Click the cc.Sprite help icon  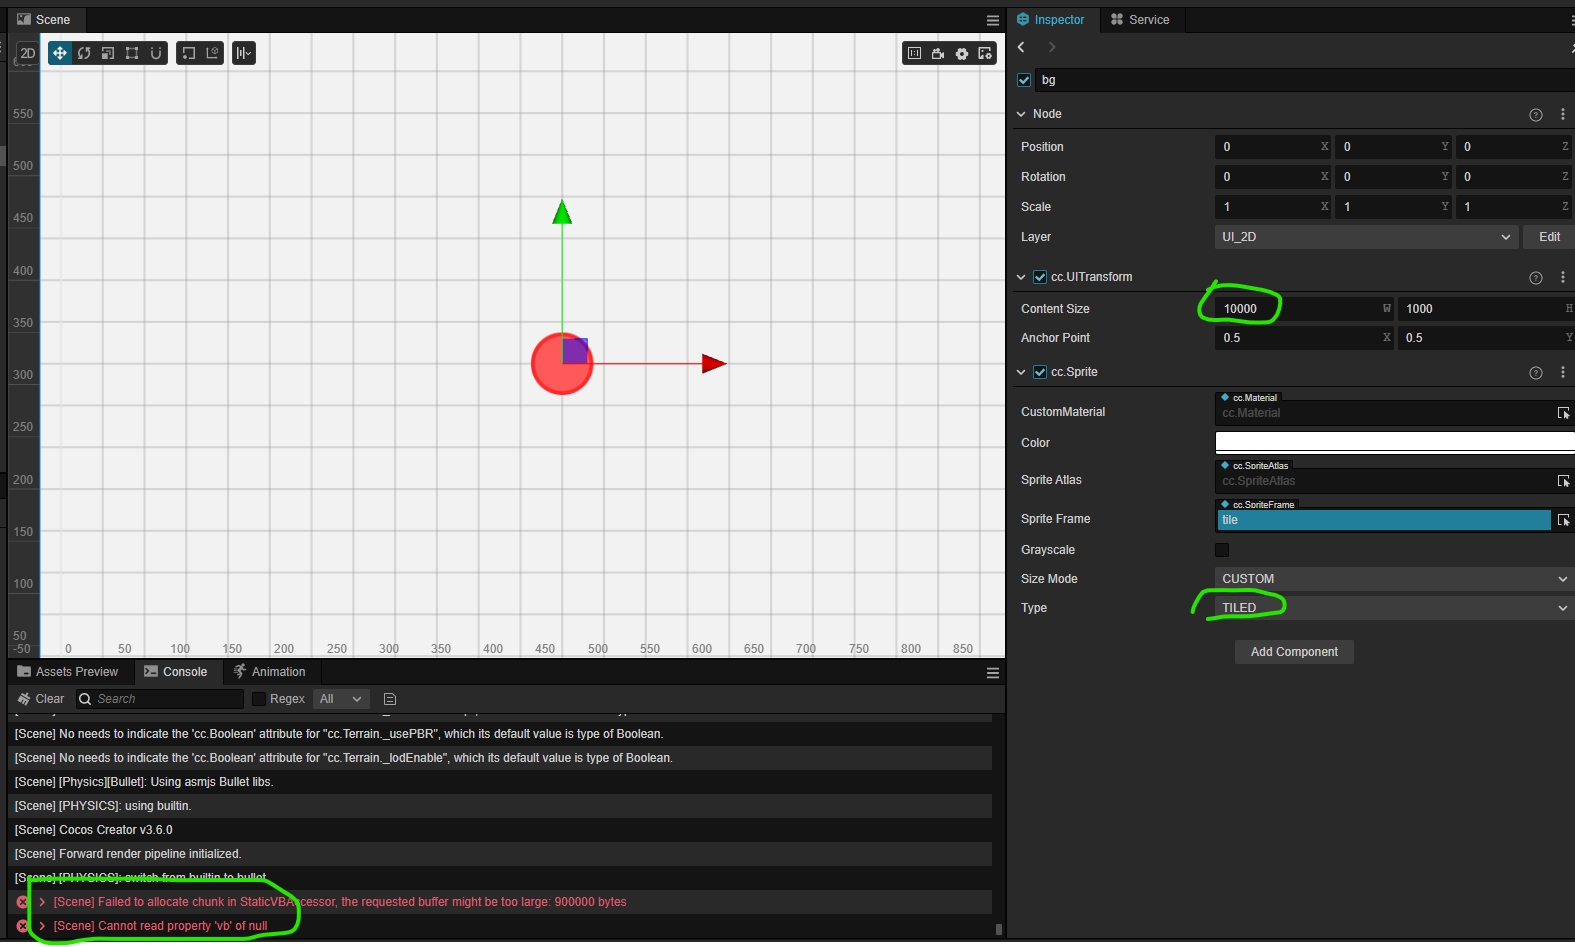click(x=1536, y=373)
